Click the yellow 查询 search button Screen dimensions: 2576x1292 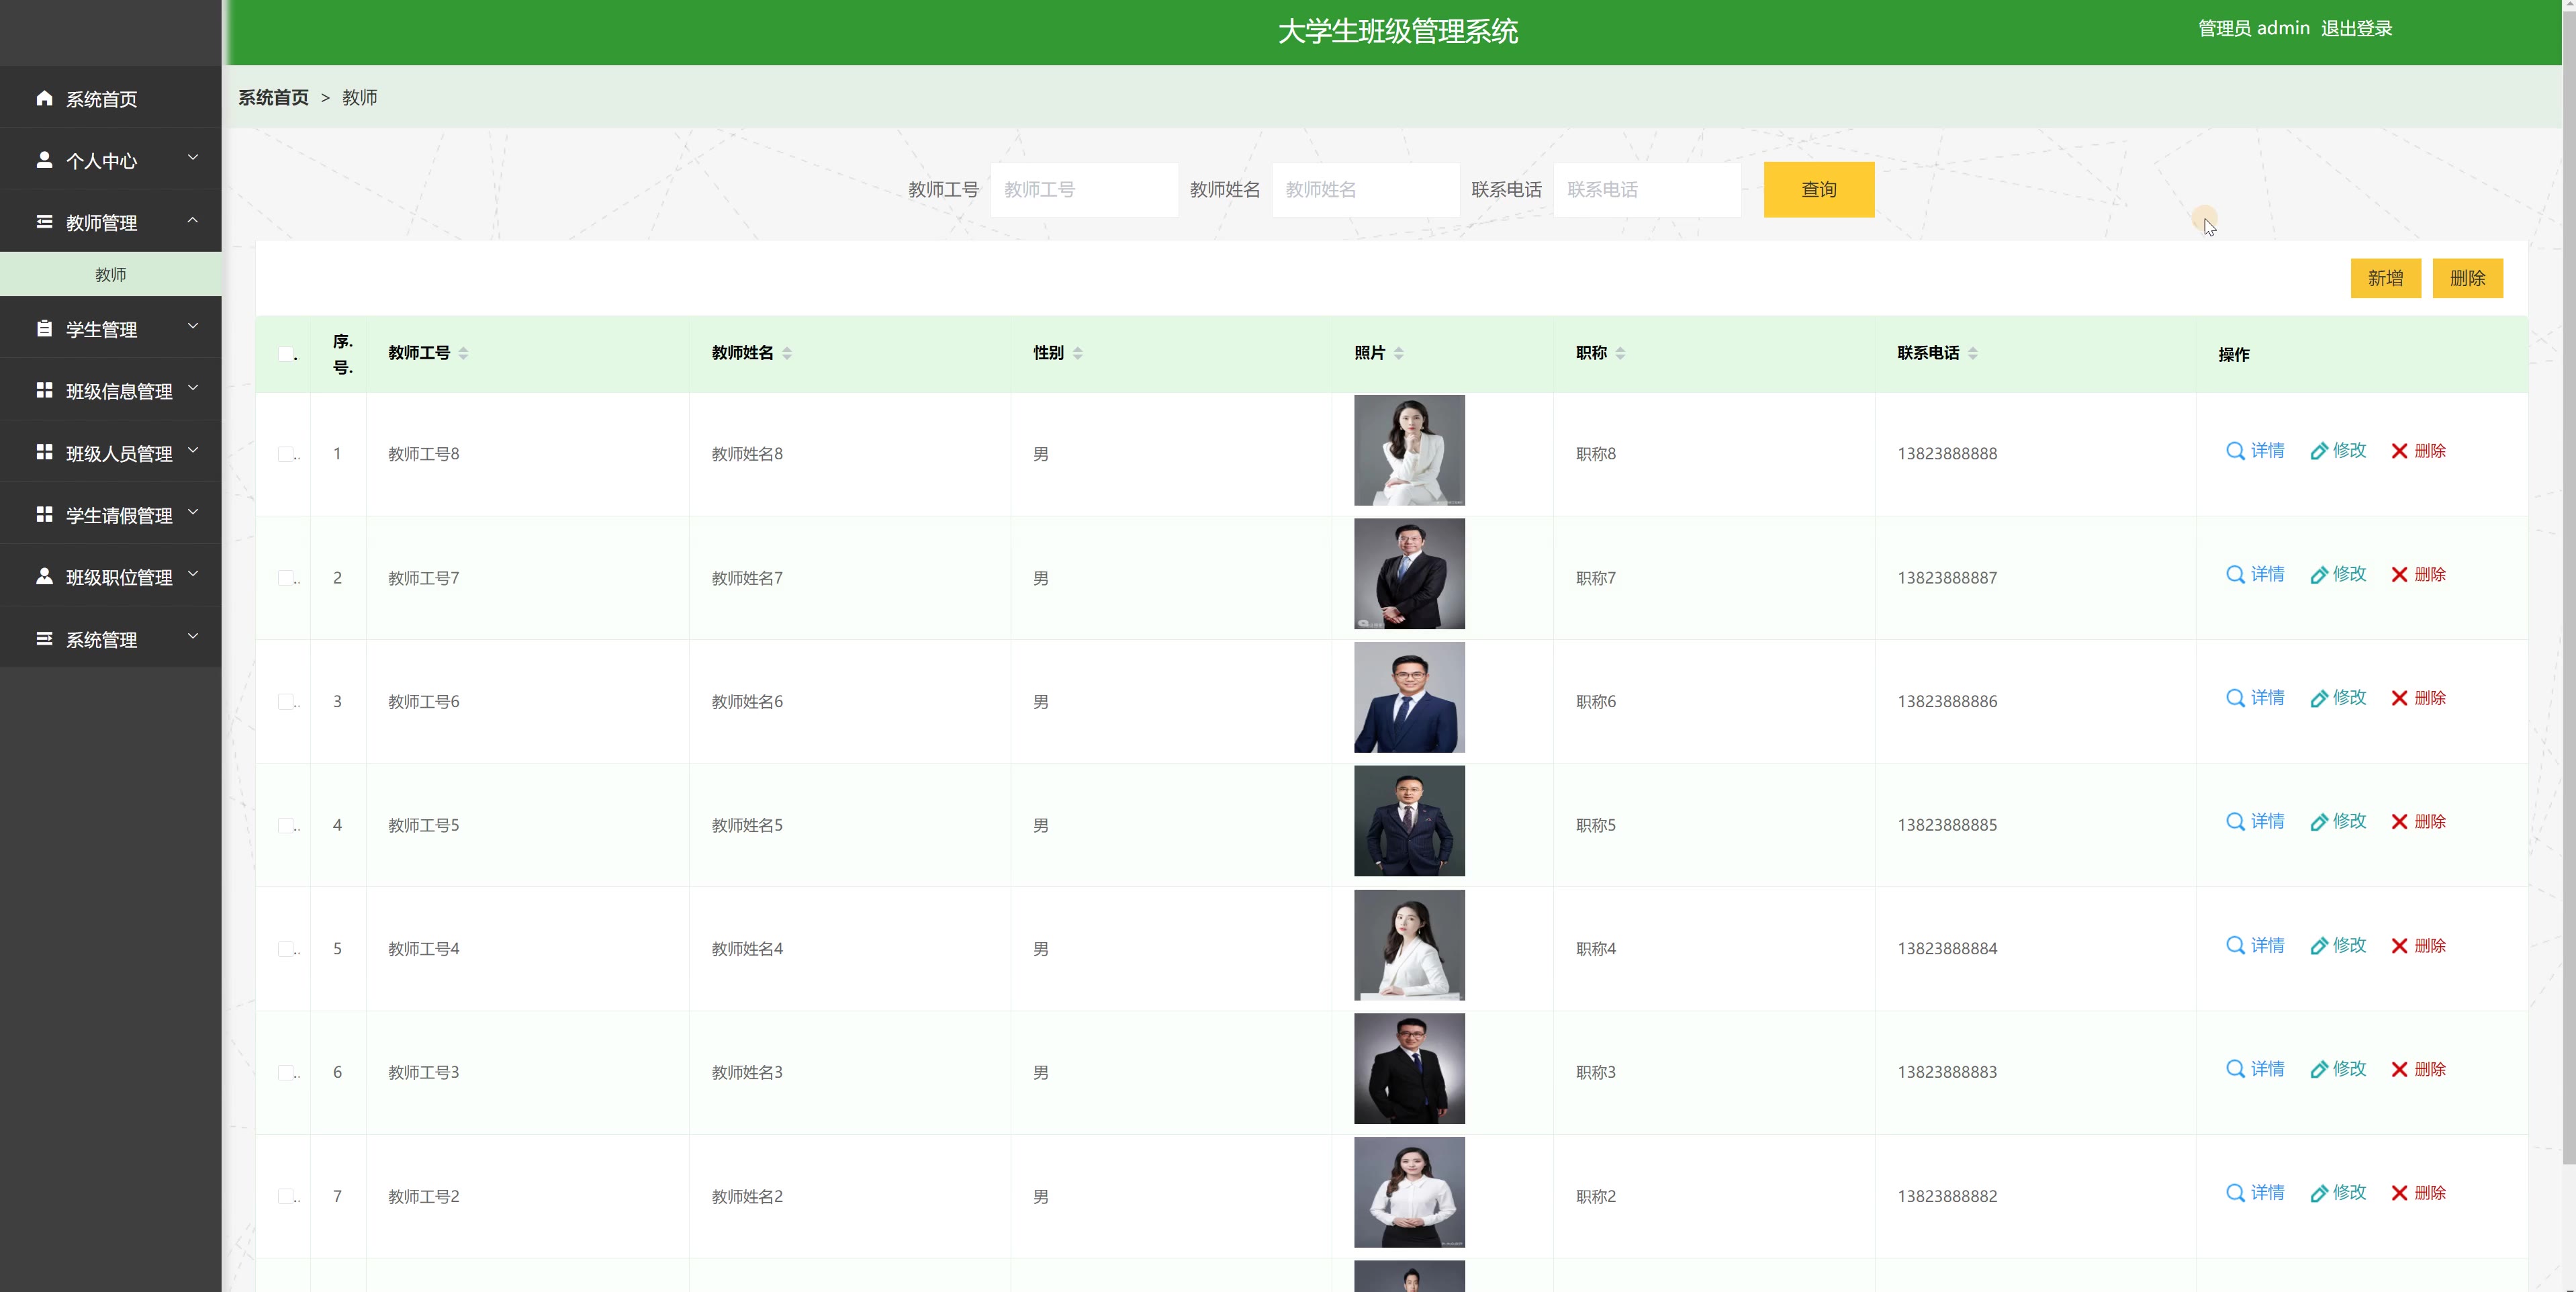pyautogui.click(x=1818, y=189)
